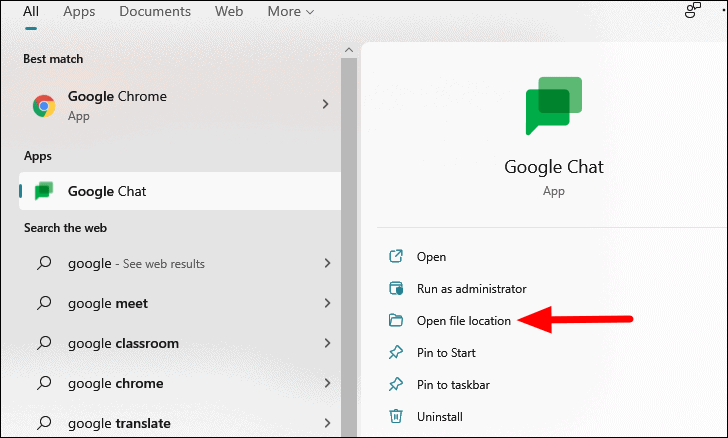Click the Uninstall trash can icon
728x438 pixels.
tap(396, 416)
